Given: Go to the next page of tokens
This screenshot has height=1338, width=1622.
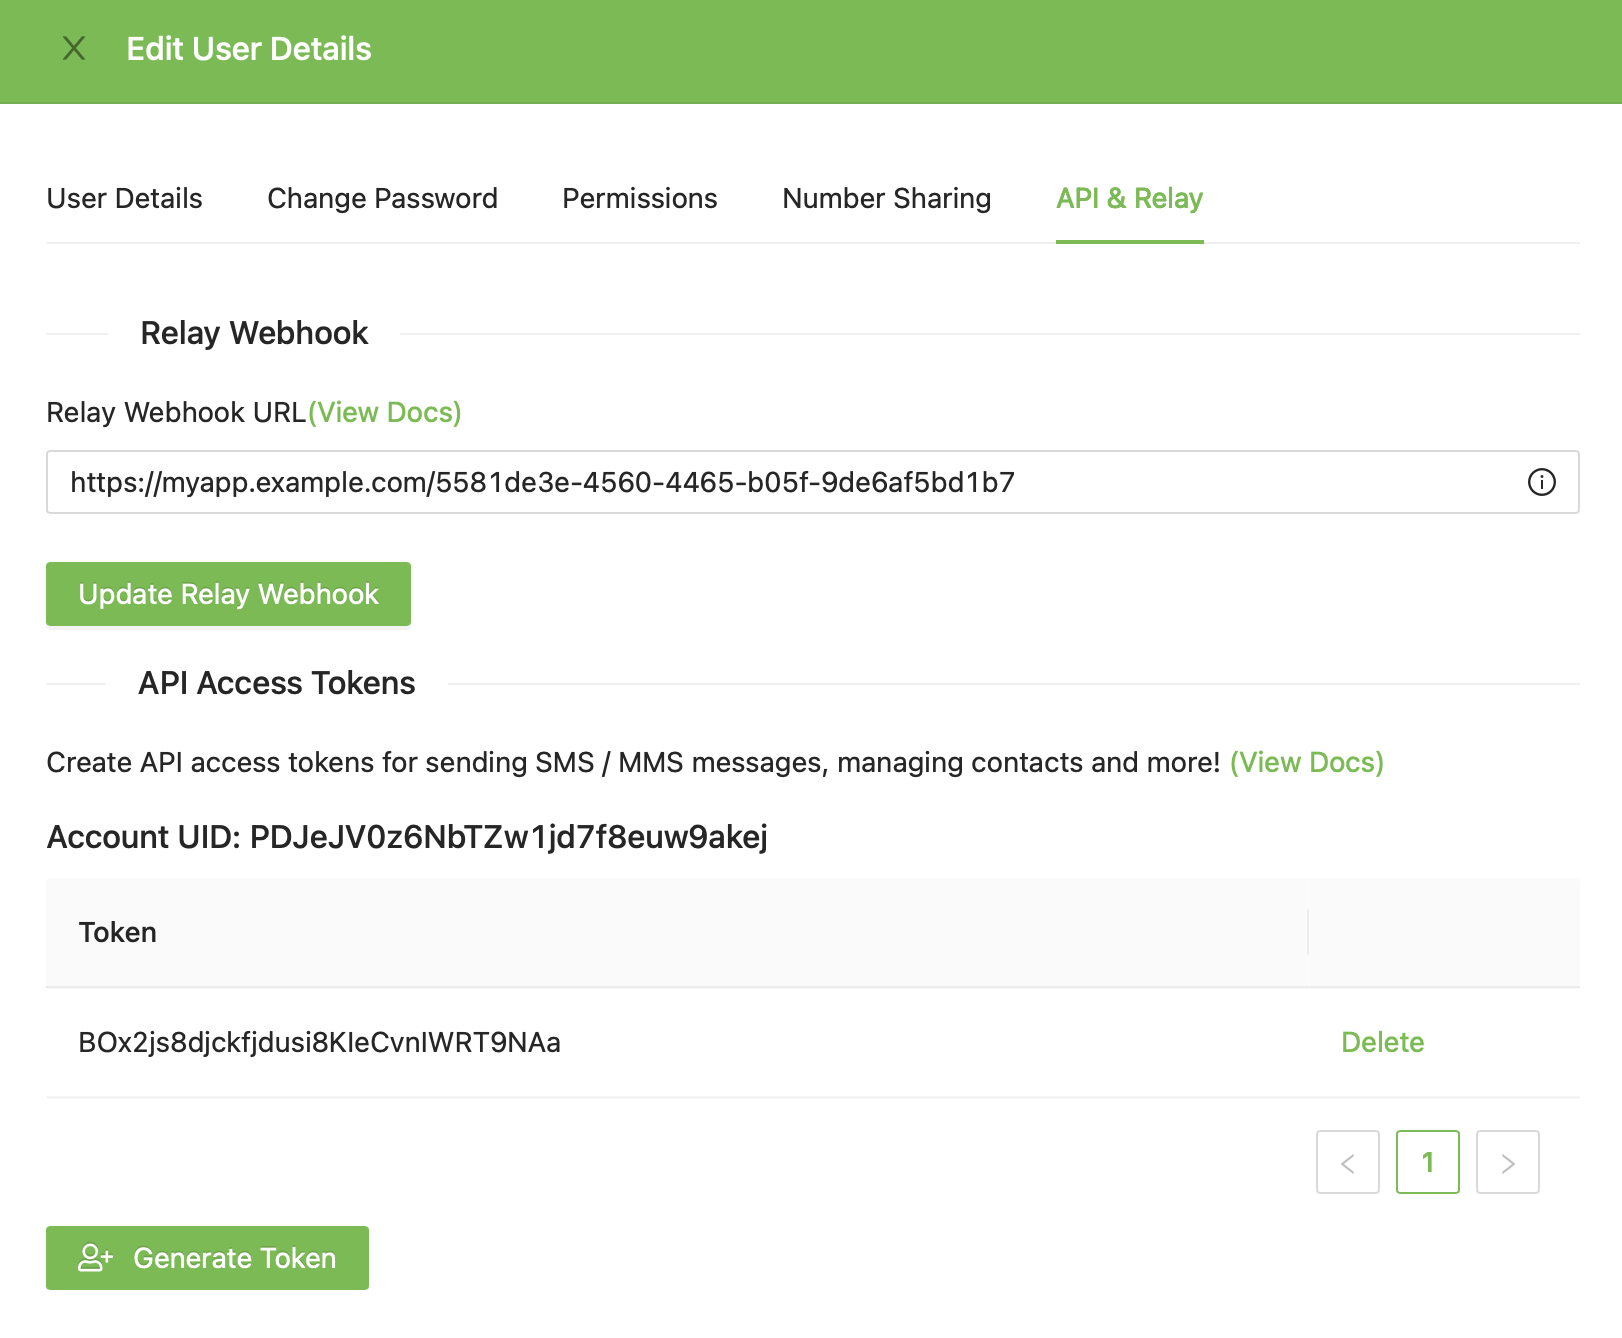Looking at the screenshot, I should pos(1508,1162).
